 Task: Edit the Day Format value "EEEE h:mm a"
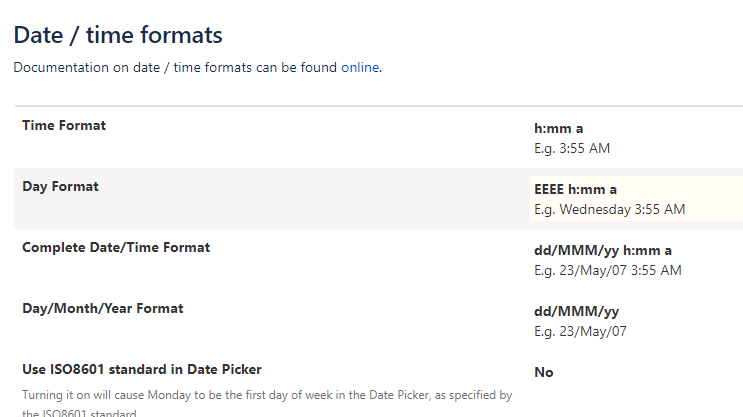575,190
